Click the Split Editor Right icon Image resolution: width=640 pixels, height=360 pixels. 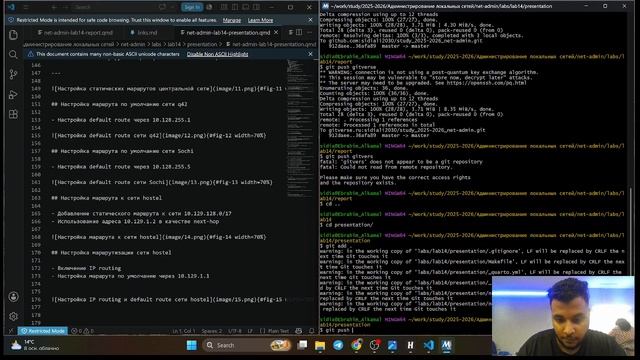coord(299,32)
